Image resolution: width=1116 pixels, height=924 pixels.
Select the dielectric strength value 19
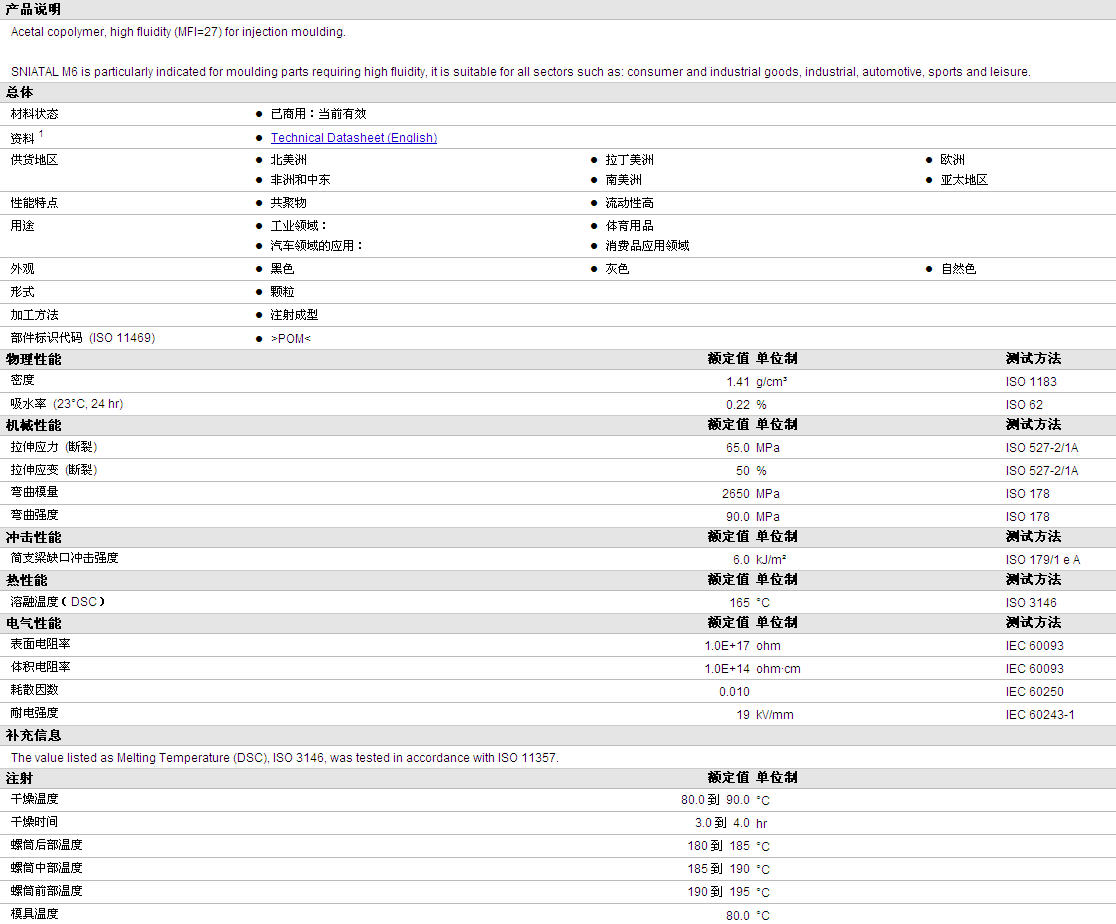(x=743, y=715)
